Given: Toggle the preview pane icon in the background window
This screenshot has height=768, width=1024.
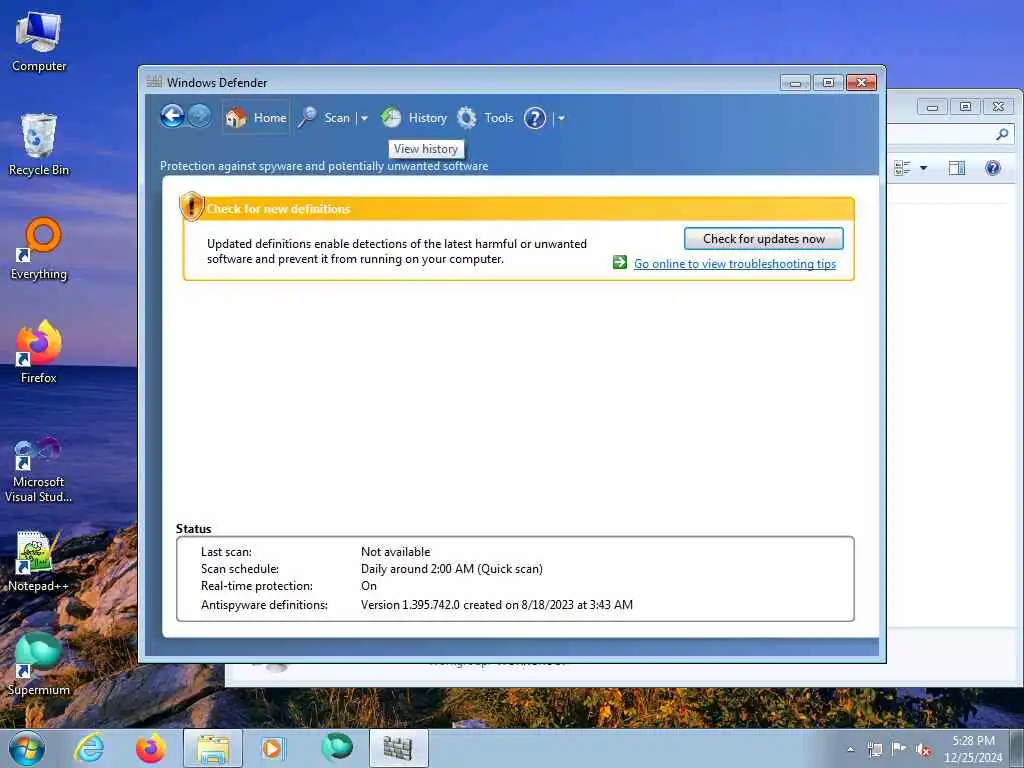Looking at the screenshot, I should [957, 168].
